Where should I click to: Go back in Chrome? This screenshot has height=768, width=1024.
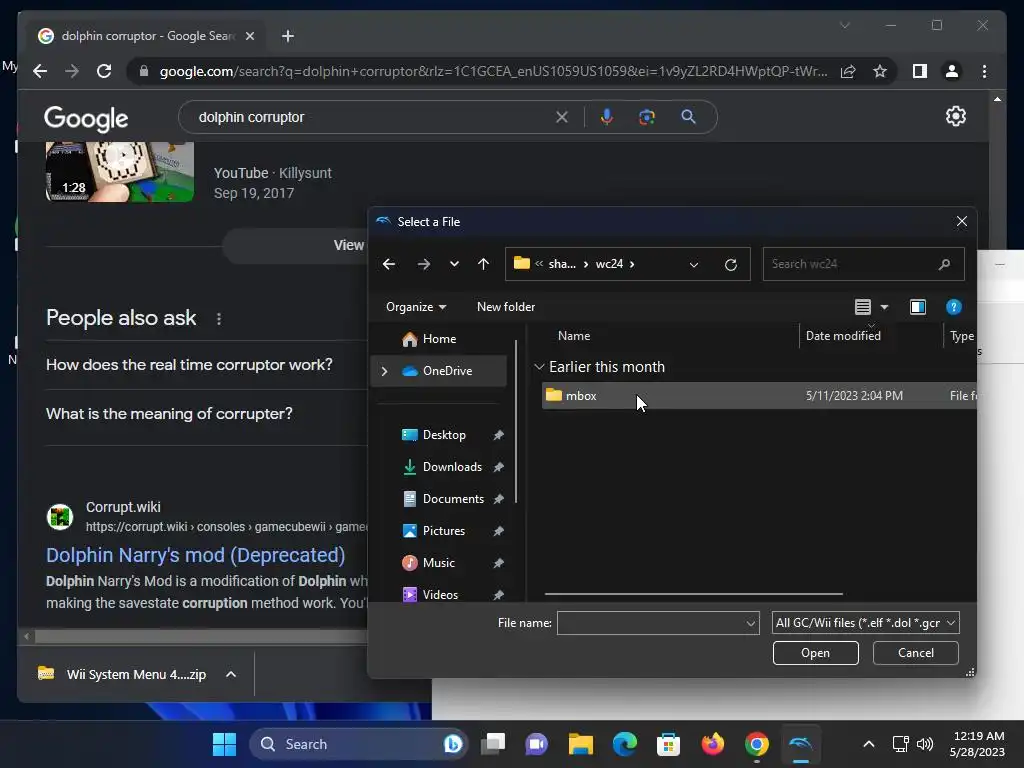point(40,71)
